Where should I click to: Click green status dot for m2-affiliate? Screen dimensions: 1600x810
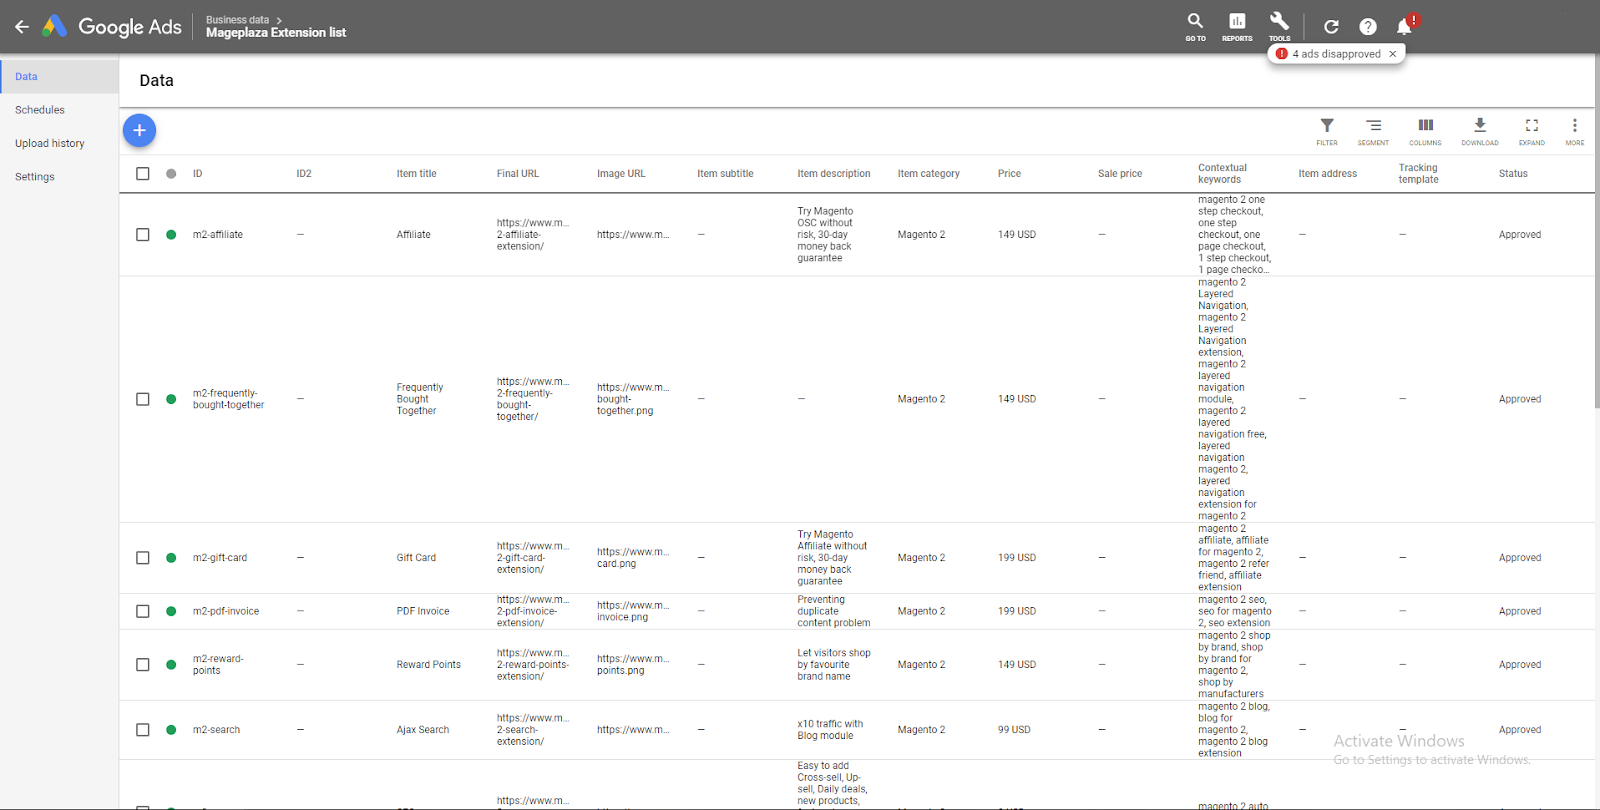(171, 235)
